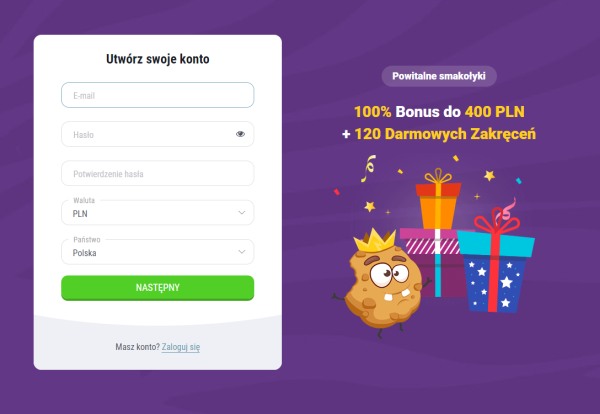Click the E-mail input field

tap(158, 95)
